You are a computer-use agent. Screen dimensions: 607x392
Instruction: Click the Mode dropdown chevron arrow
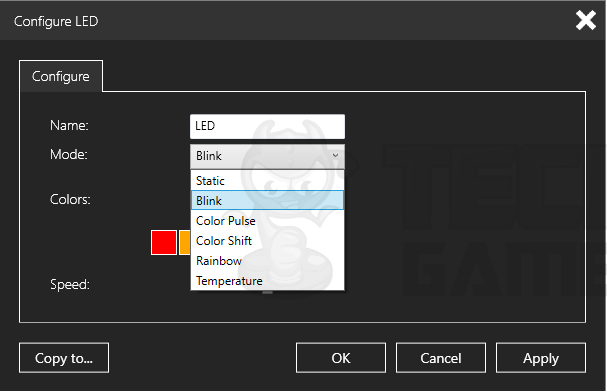[335, 156]
